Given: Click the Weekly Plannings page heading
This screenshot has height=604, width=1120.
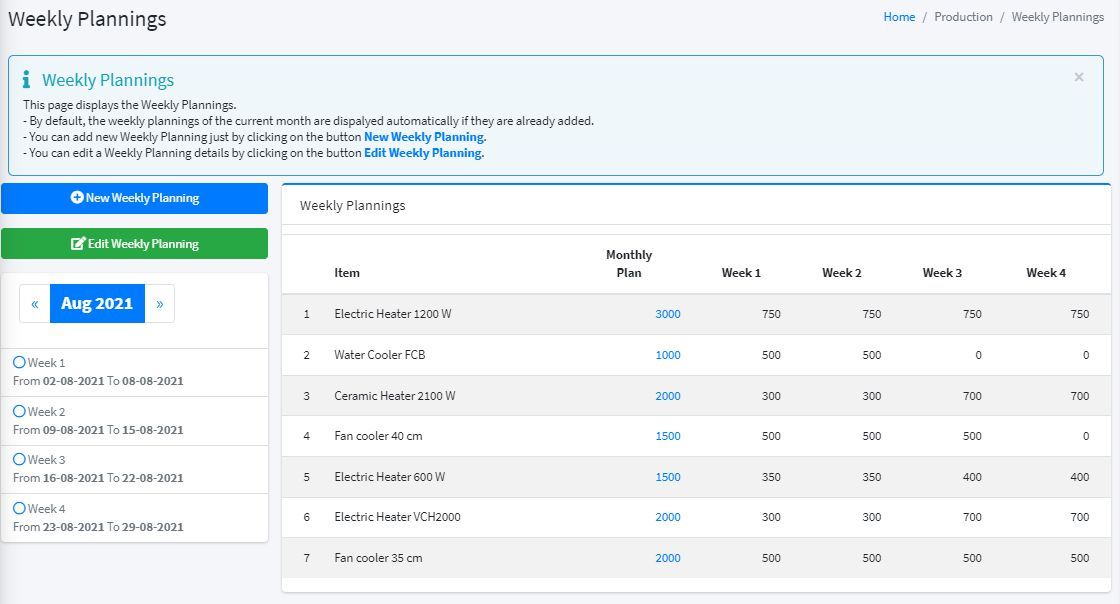Looking at the screenshot, I should pos(87,19).
